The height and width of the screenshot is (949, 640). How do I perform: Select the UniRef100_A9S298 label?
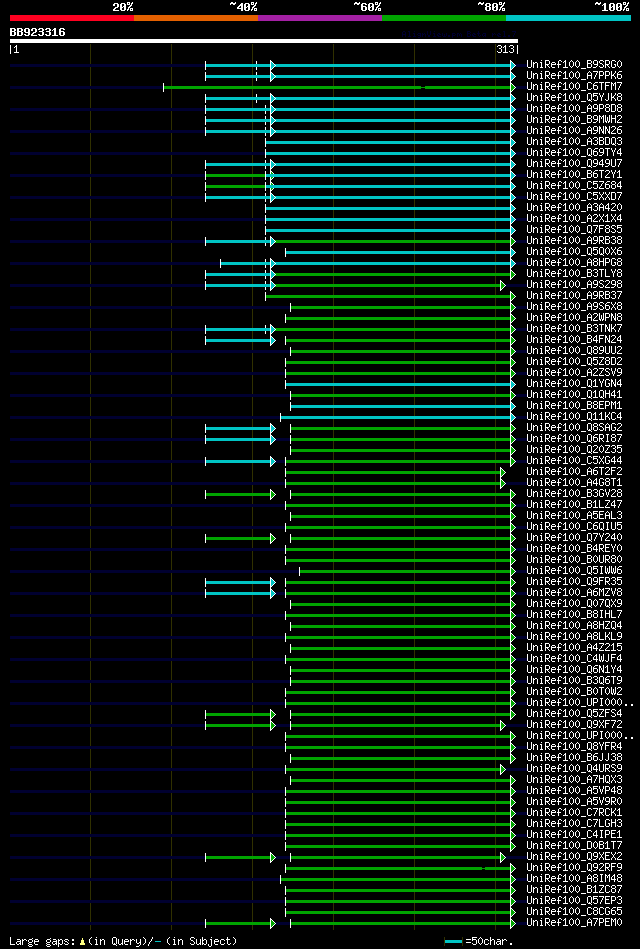point(575,284)
